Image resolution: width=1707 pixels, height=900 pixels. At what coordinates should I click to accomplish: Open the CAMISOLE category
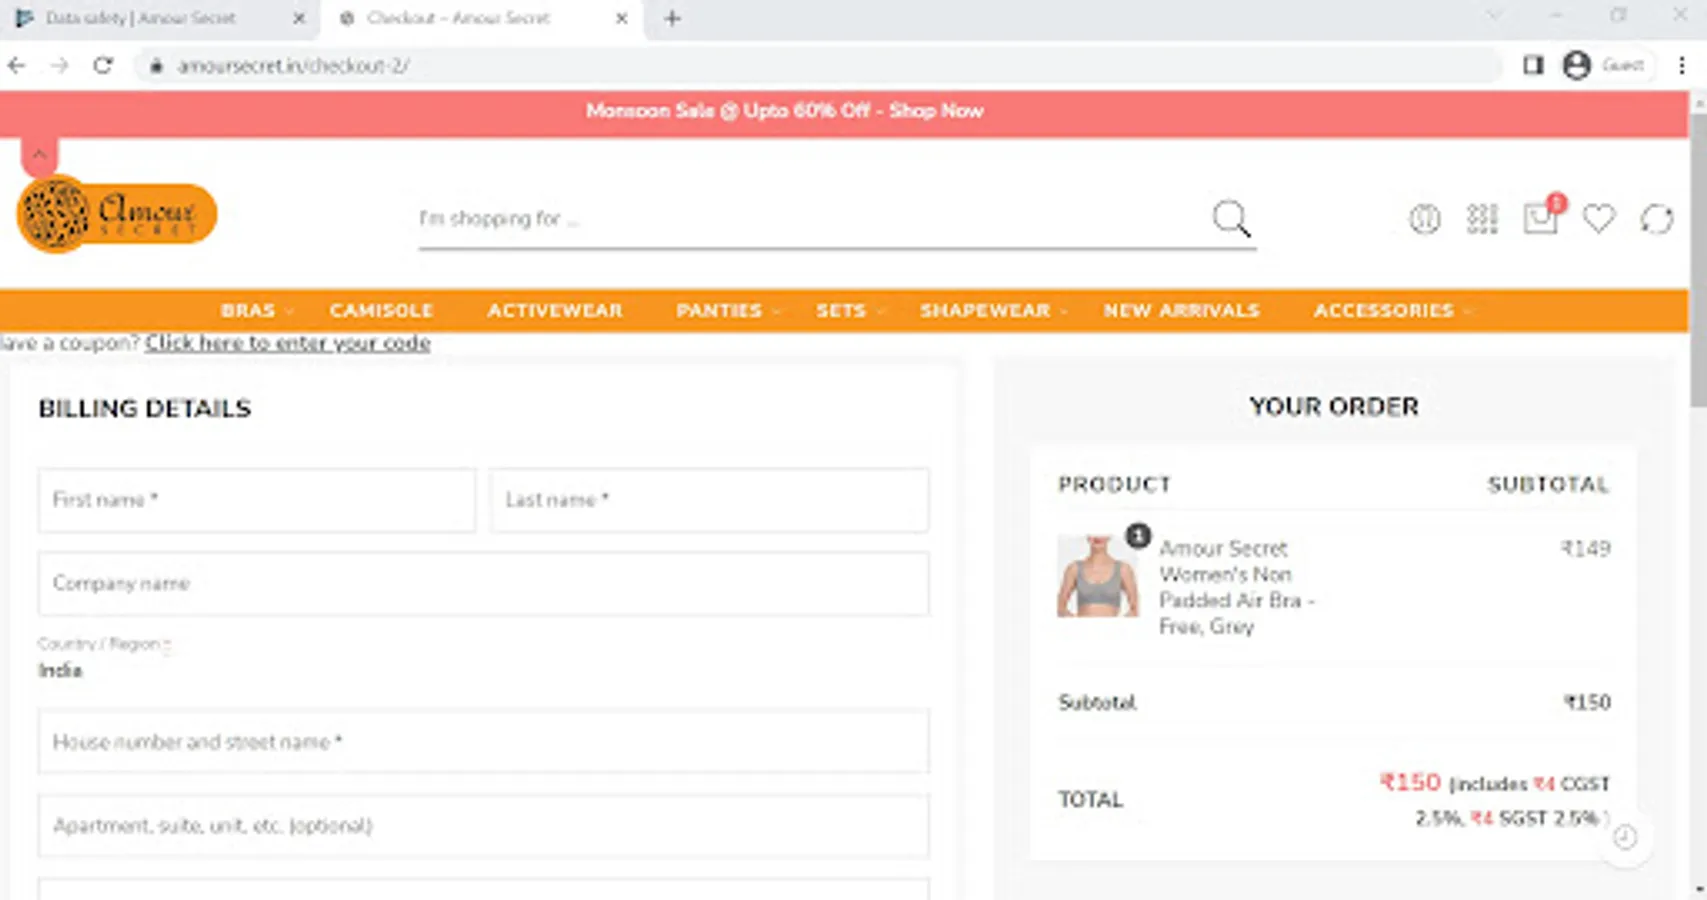[381, 311]
